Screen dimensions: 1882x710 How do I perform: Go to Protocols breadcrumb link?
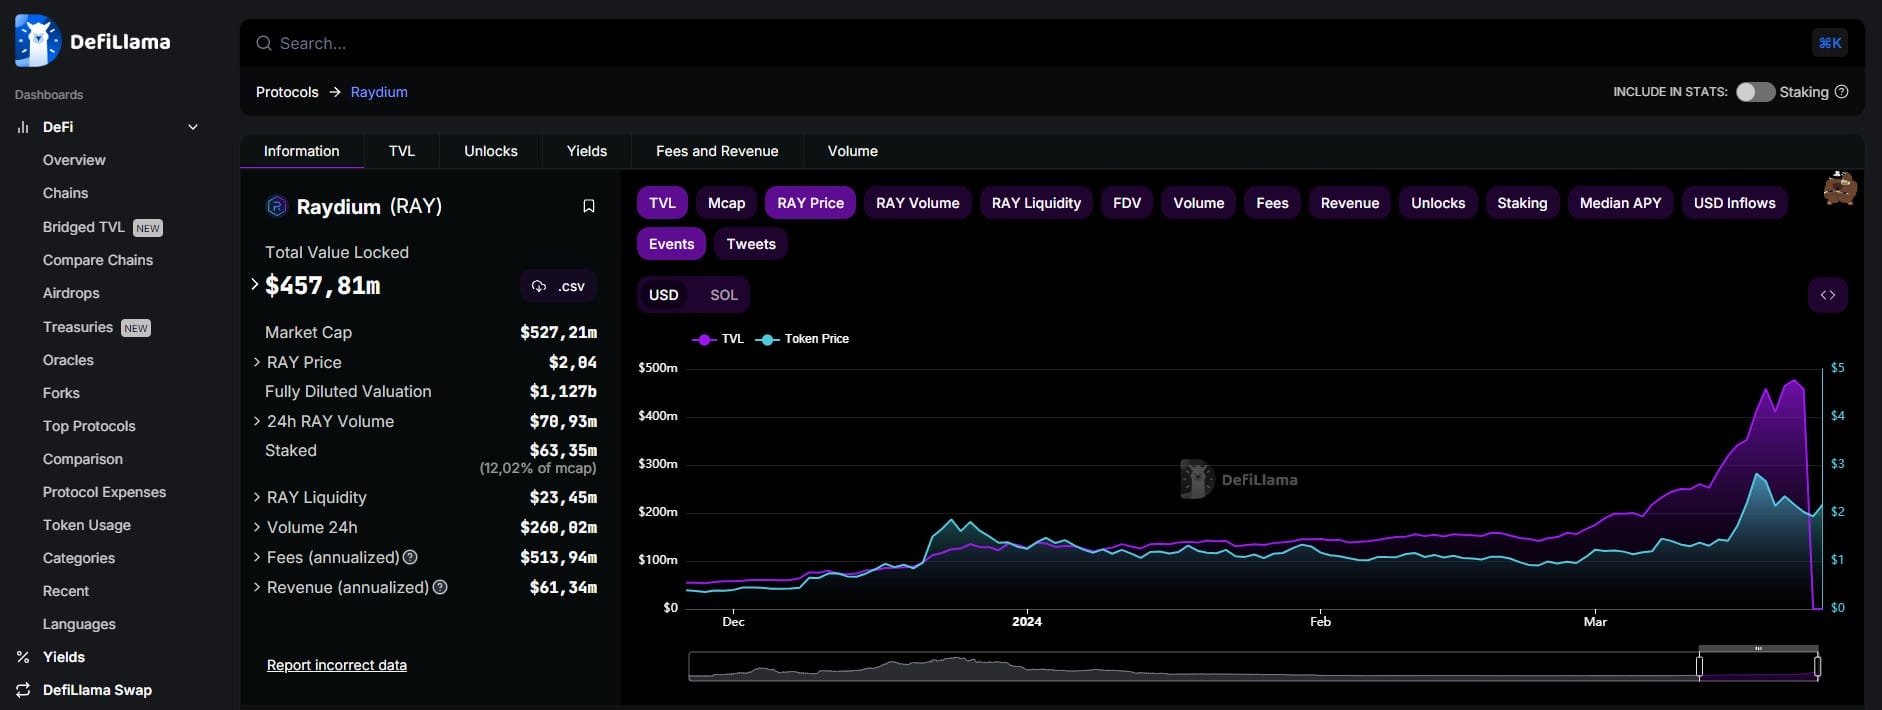click(287, 92)
